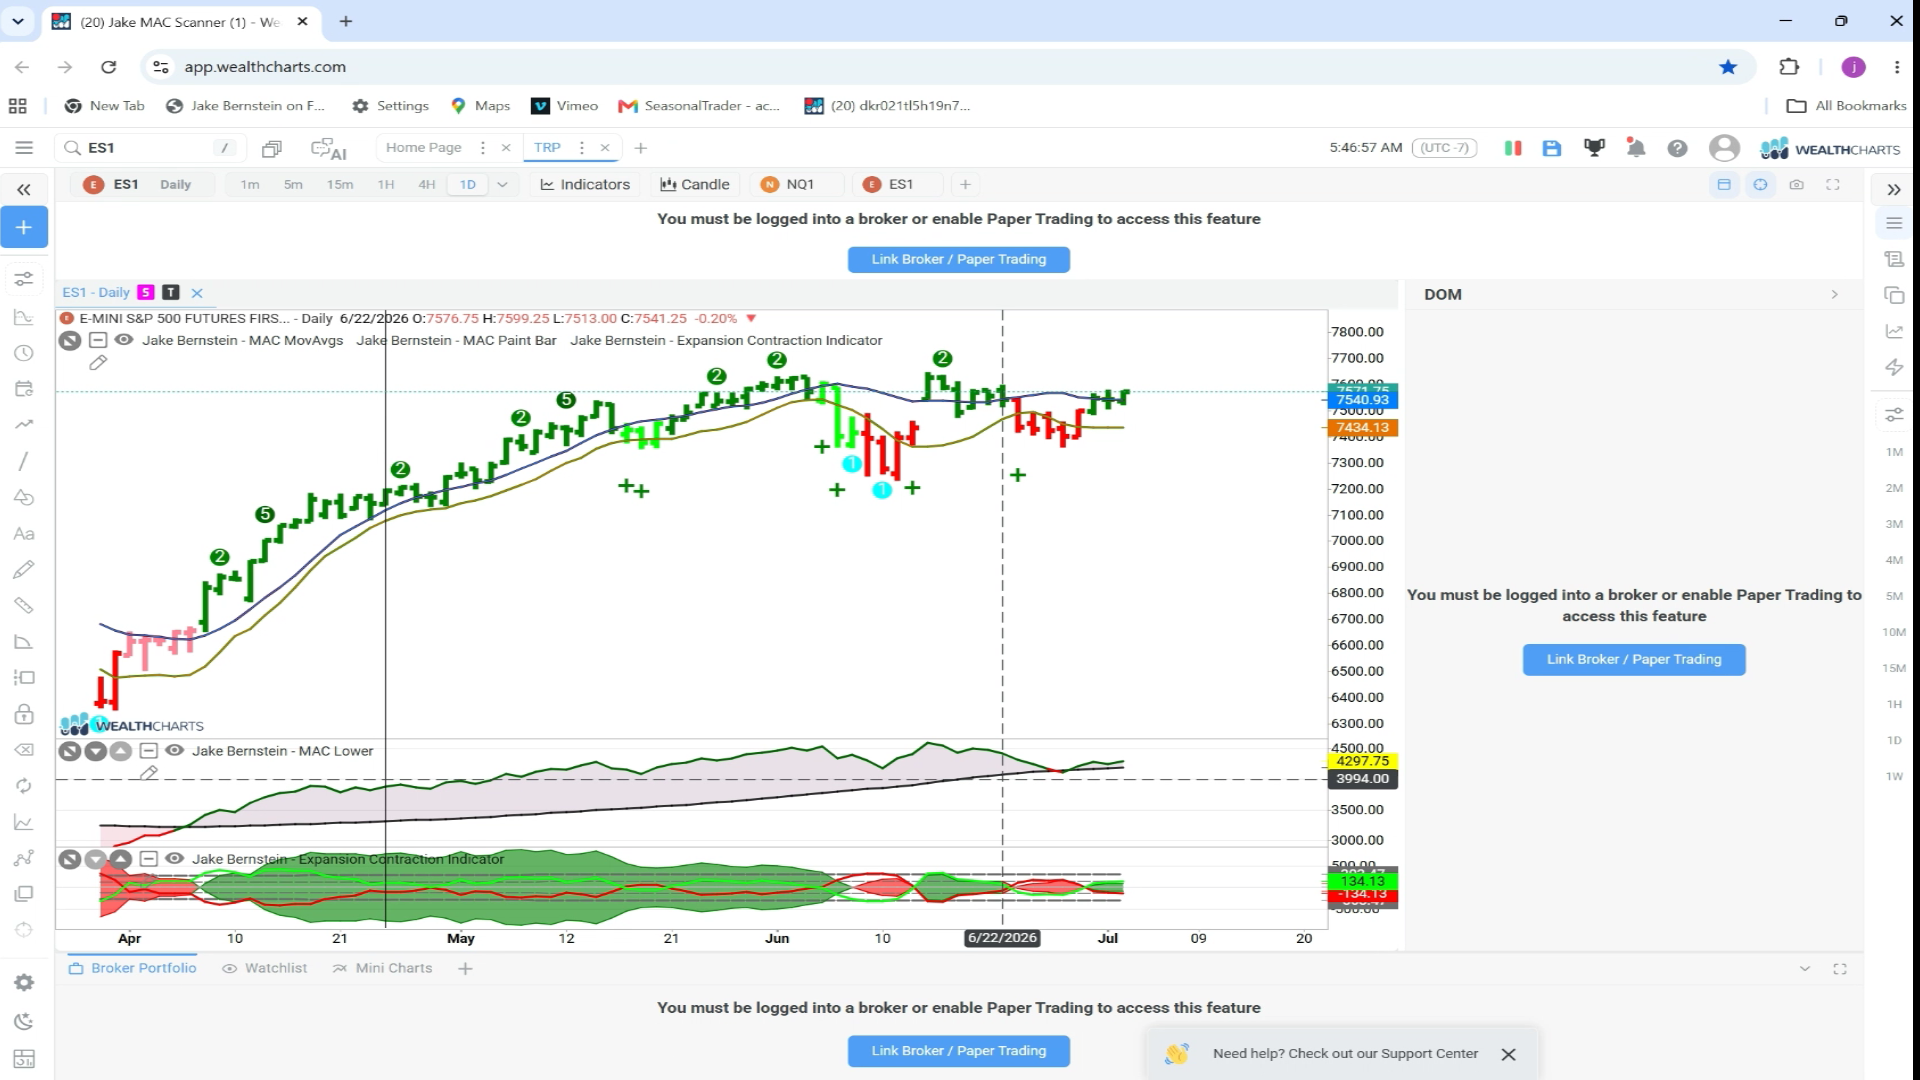Click the Indicators button
The height and width of the screenshot is (1080, 1920).
585,184
